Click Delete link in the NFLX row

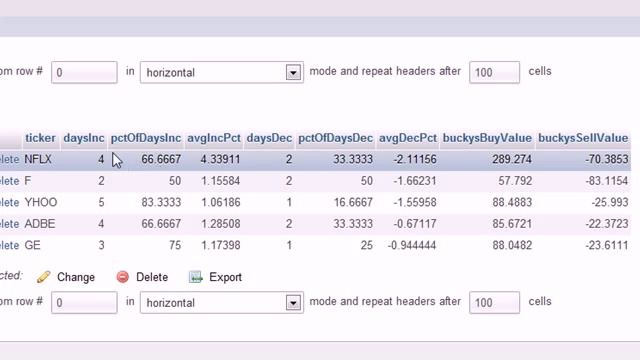click(9, 159)
